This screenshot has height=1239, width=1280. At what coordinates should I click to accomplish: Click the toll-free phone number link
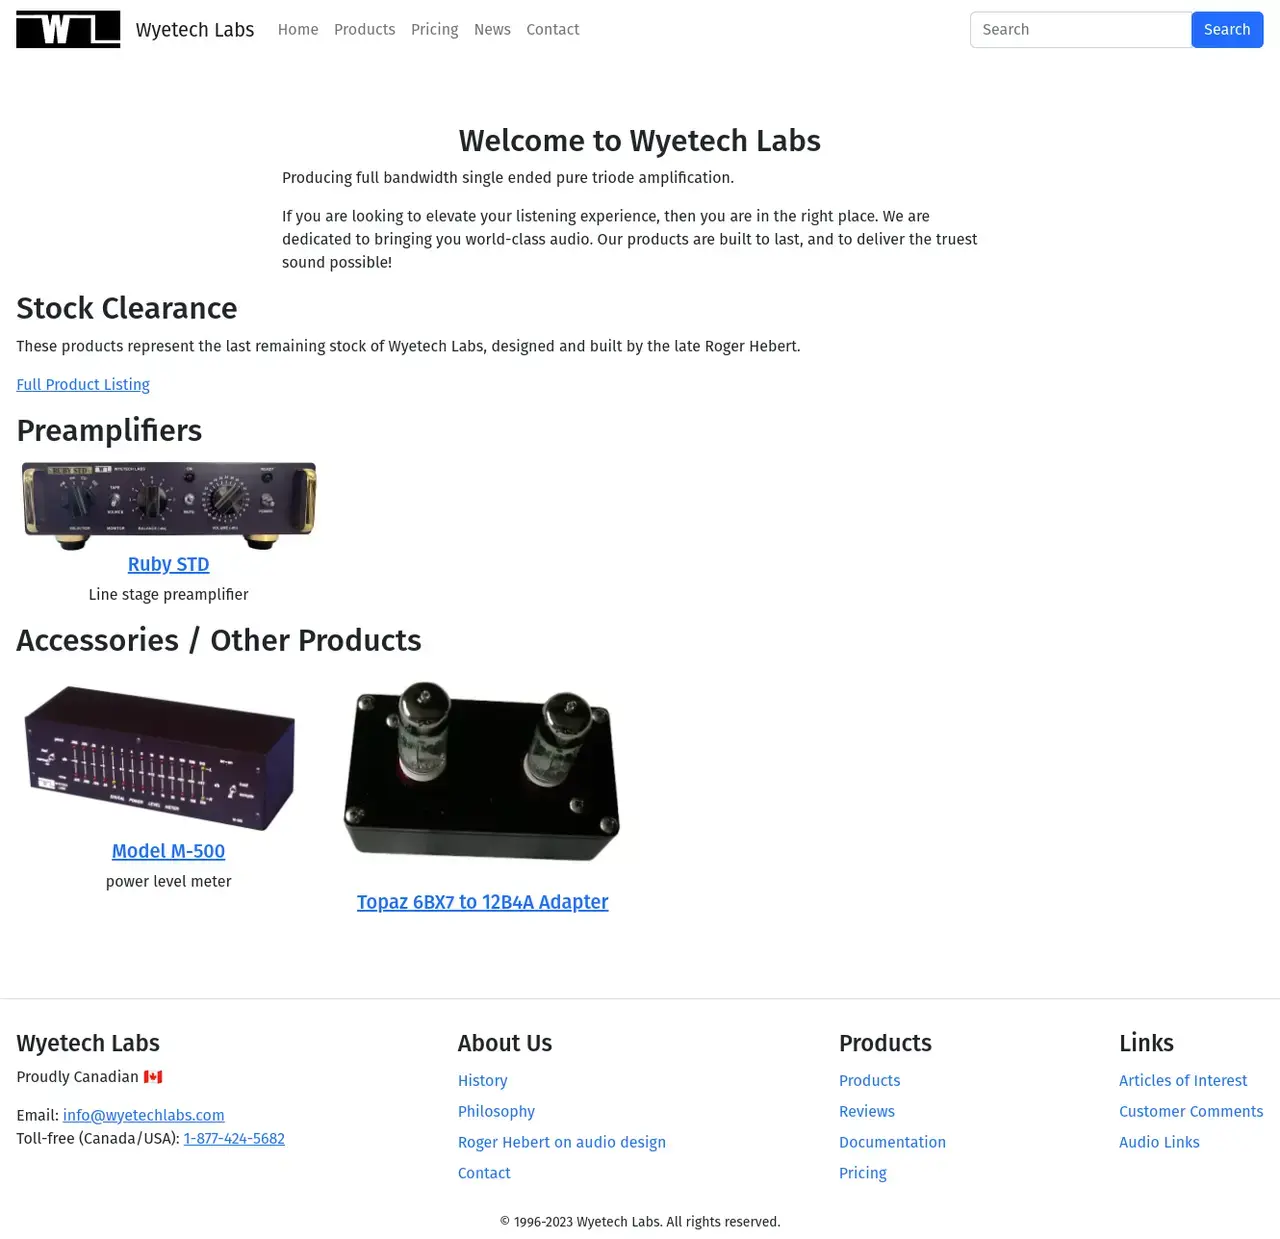234,1138
